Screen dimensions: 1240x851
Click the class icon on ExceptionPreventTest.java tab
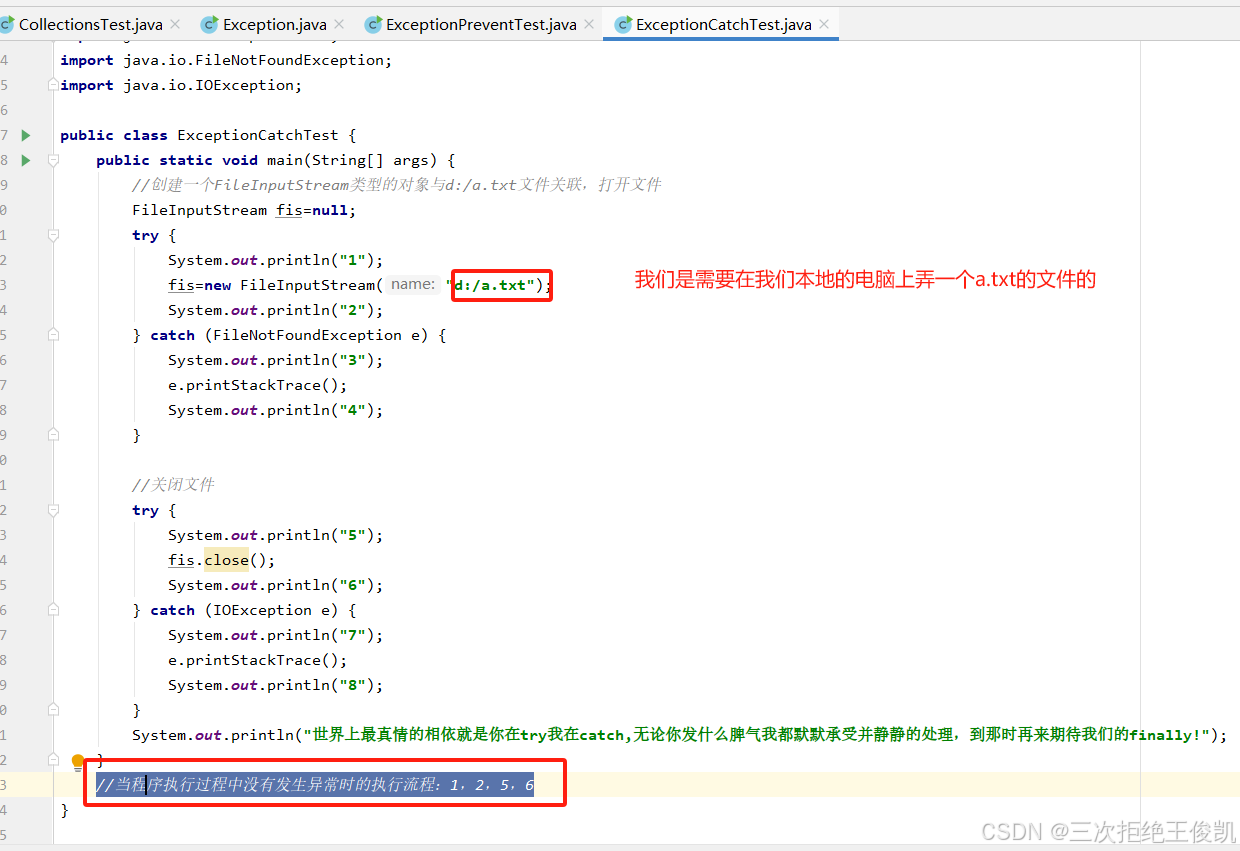pyautogui.click(x=371, y=23)
